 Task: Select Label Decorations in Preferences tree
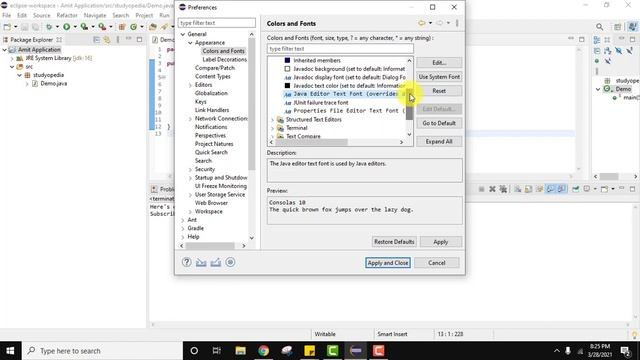click(x=224, y=60)
